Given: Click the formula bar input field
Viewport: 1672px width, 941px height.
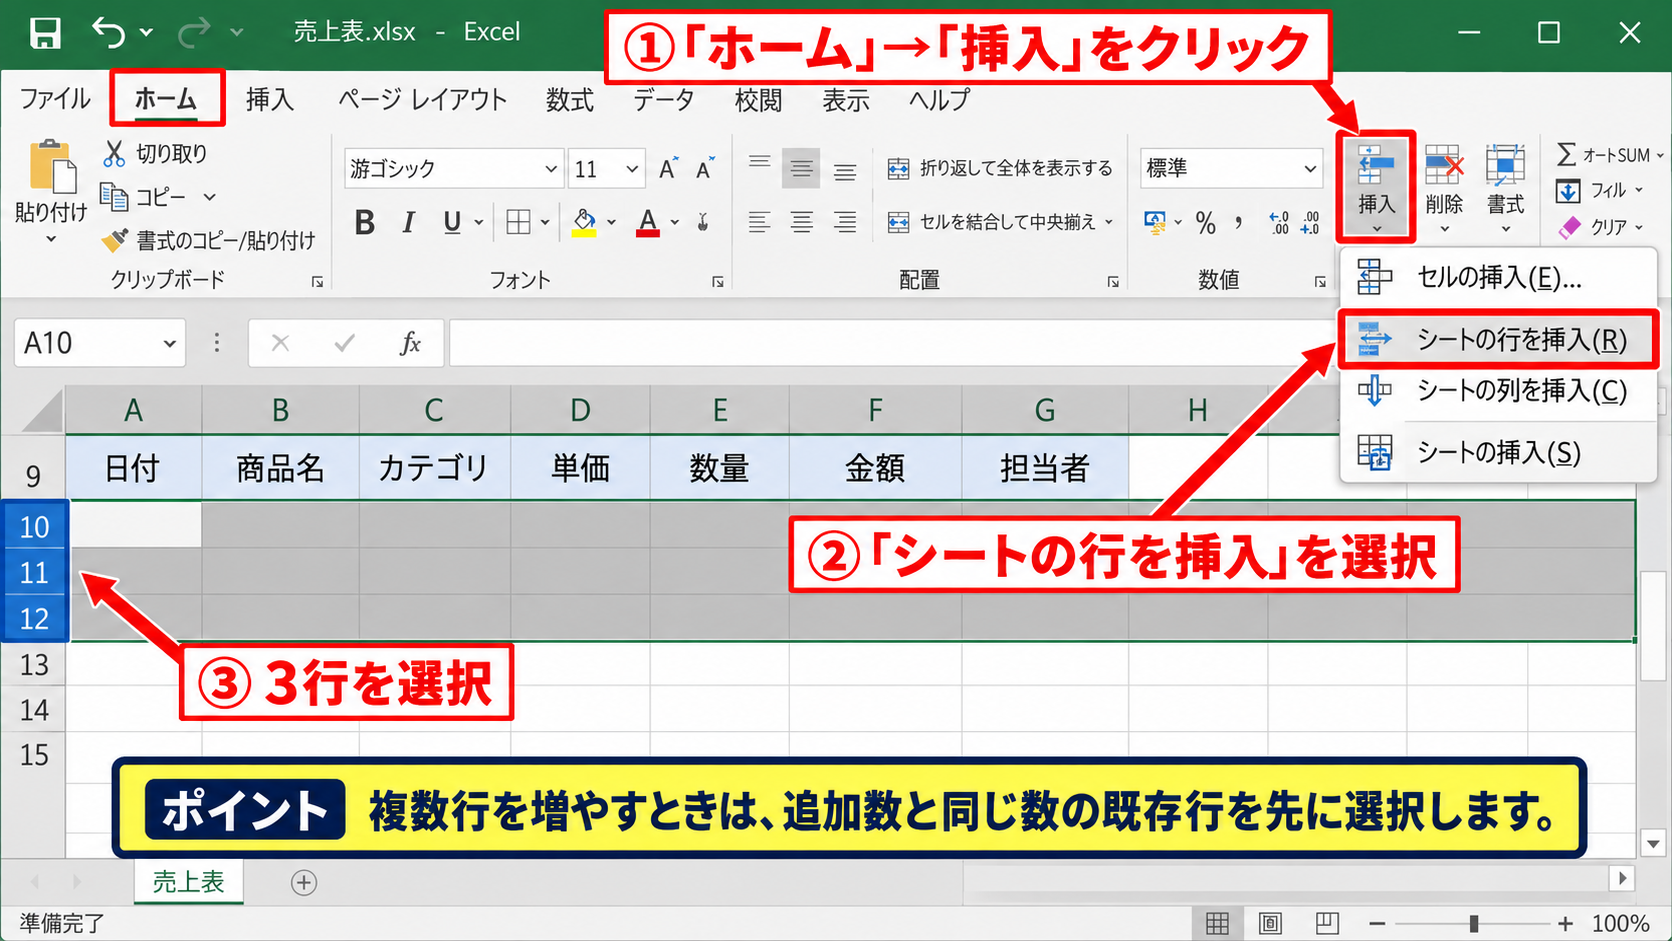Looking at the screenshot, I should [895, 344].
